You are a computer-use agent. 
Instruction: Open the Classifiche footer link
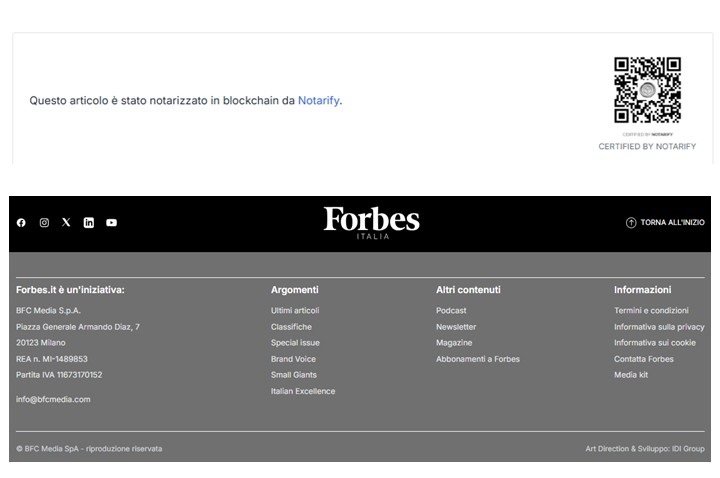click(x=291, y=327)
